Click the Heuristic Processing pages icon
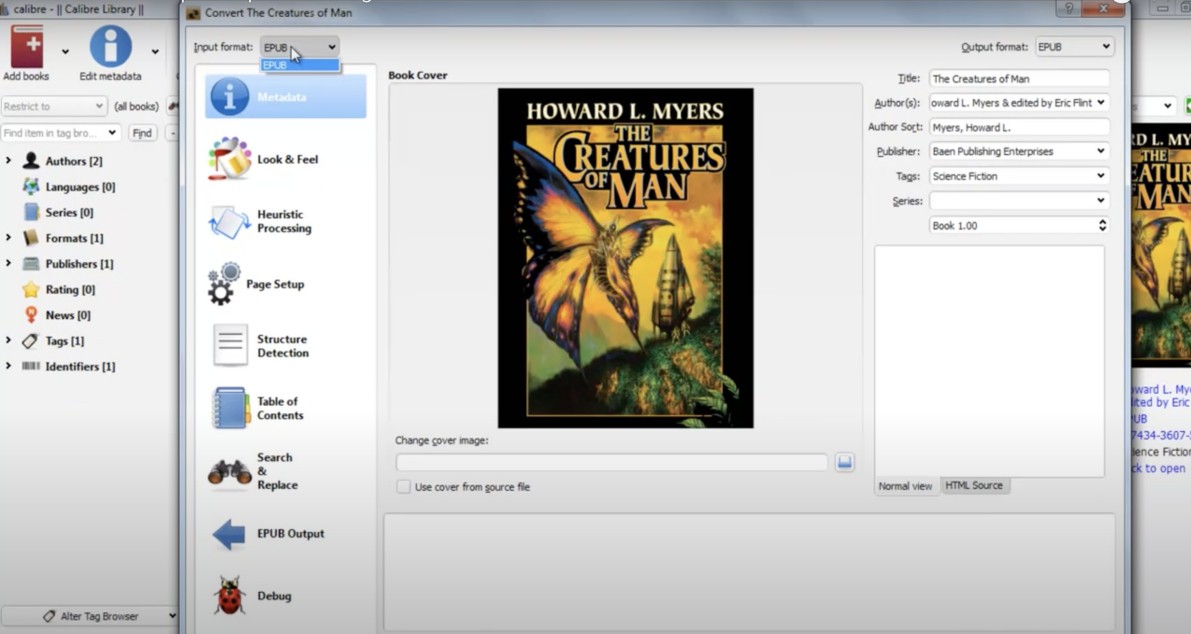 coord(229,222)
